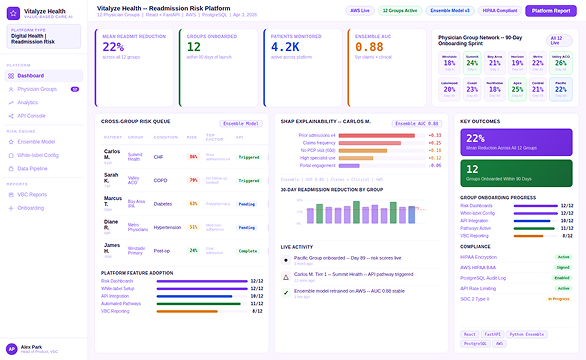Click the Prior admissions SHAP bar
586x360 pixels.
(x=377, y=136)
